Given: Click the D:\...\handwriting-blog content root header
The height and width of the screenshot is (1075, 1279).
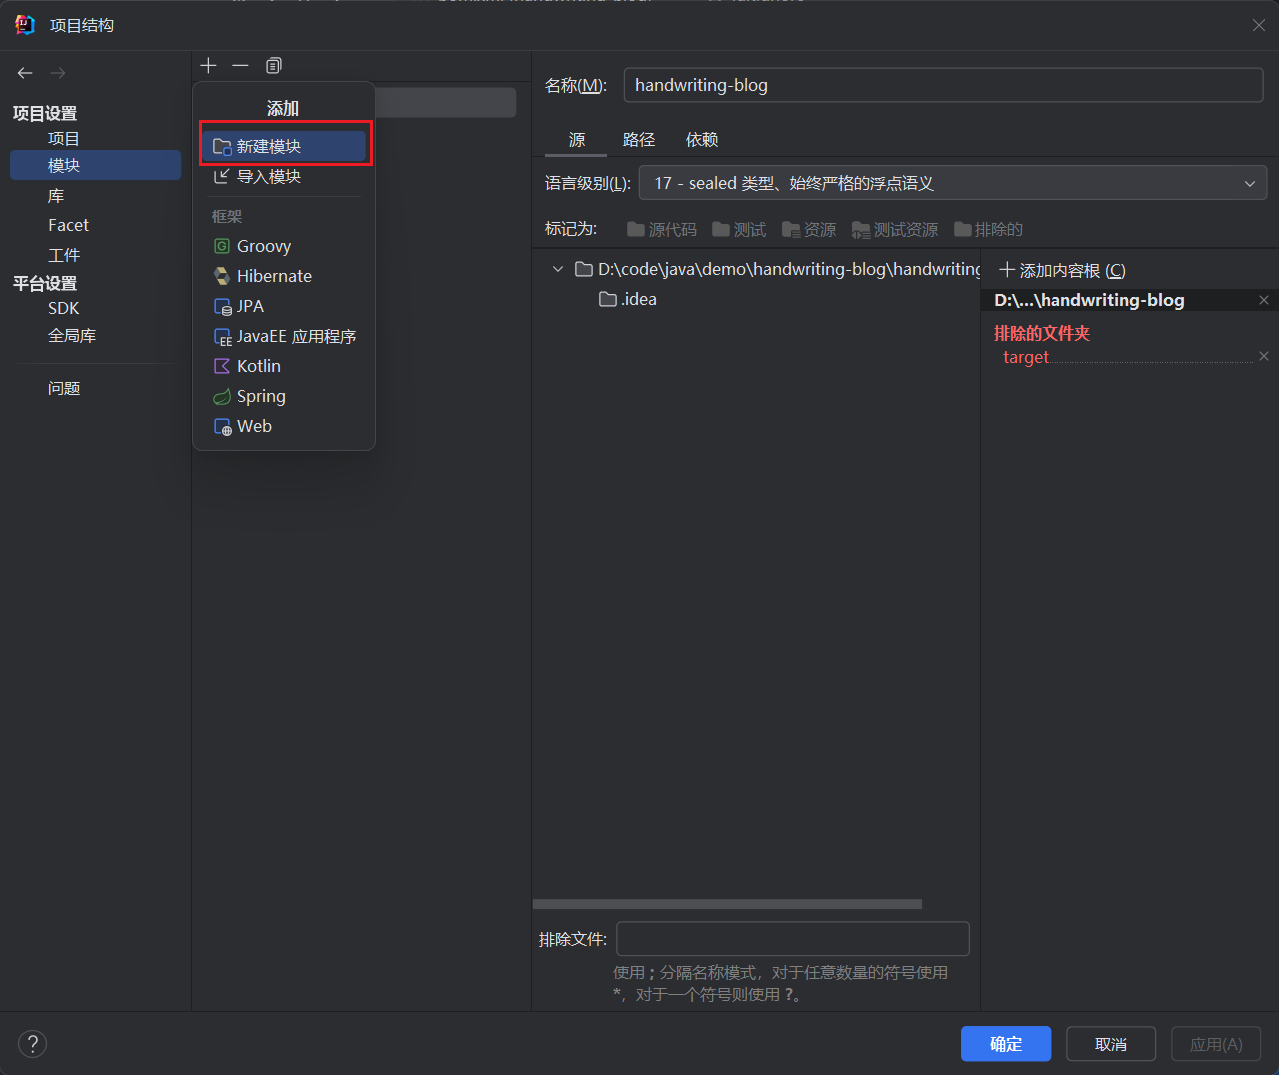Looking at the screenshot, I should [x=1089, y=300].
